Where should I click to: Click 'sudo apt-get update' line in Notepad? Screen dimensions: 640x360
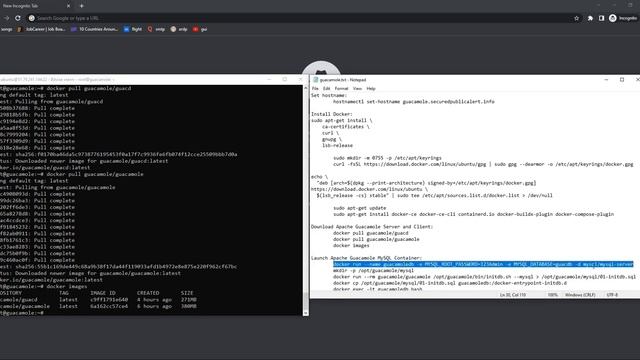click(x=360, y=208)
